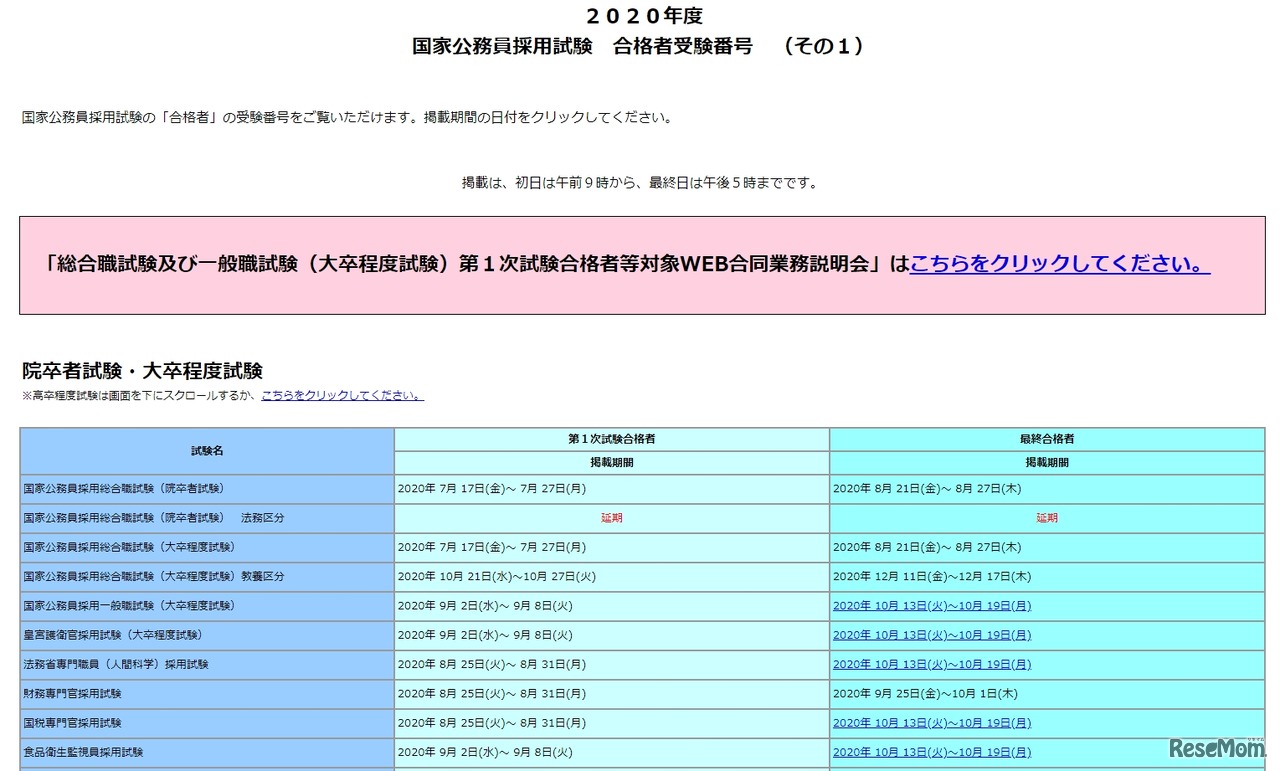Open 国税専門官採用試験 final results date link
Image resolution: width=1280 pixels, height=771 pixels.
(931, 722)
